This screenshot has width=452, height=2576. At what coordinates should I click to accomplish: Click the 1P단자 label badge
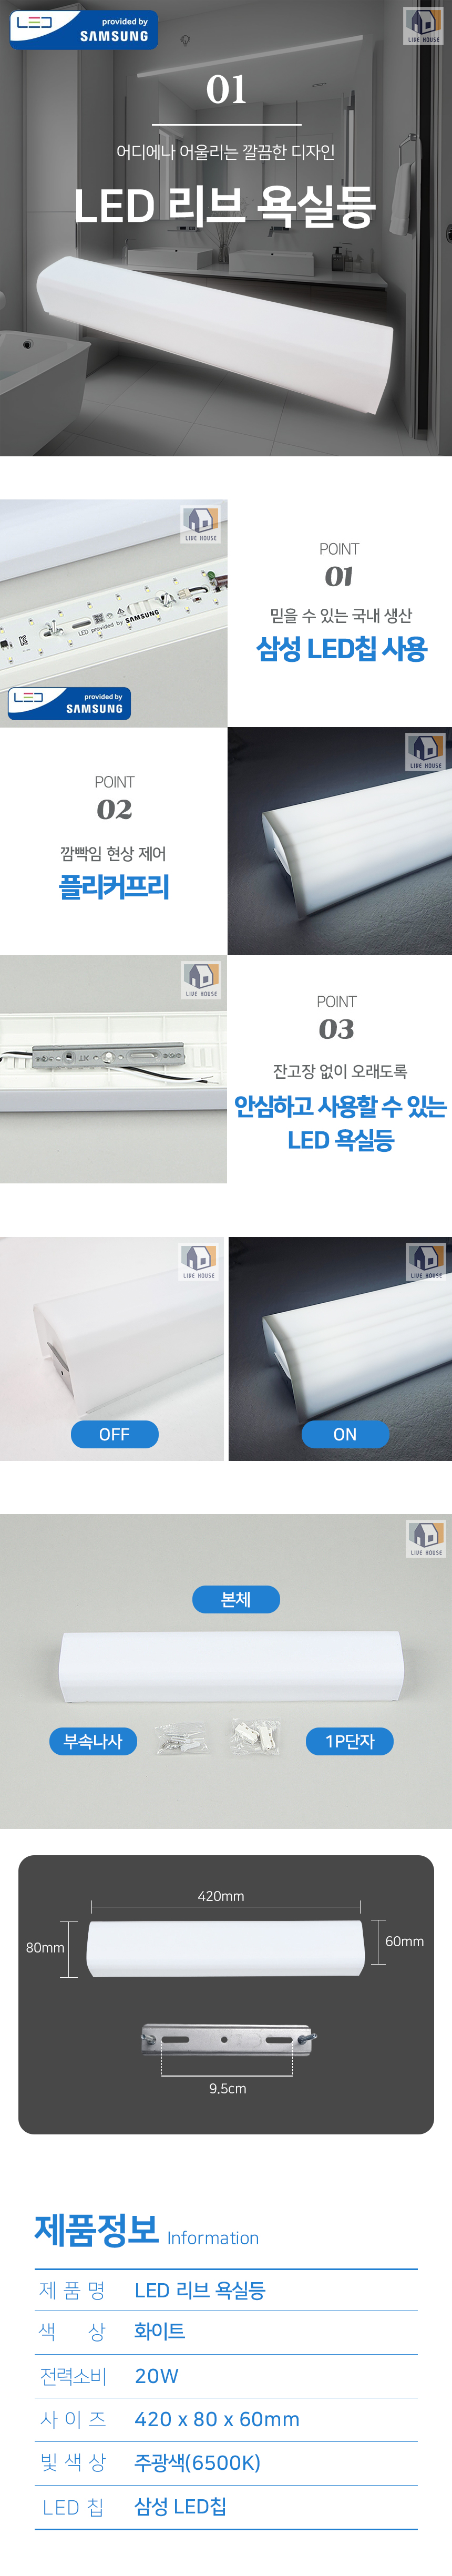coord(349,1741)
